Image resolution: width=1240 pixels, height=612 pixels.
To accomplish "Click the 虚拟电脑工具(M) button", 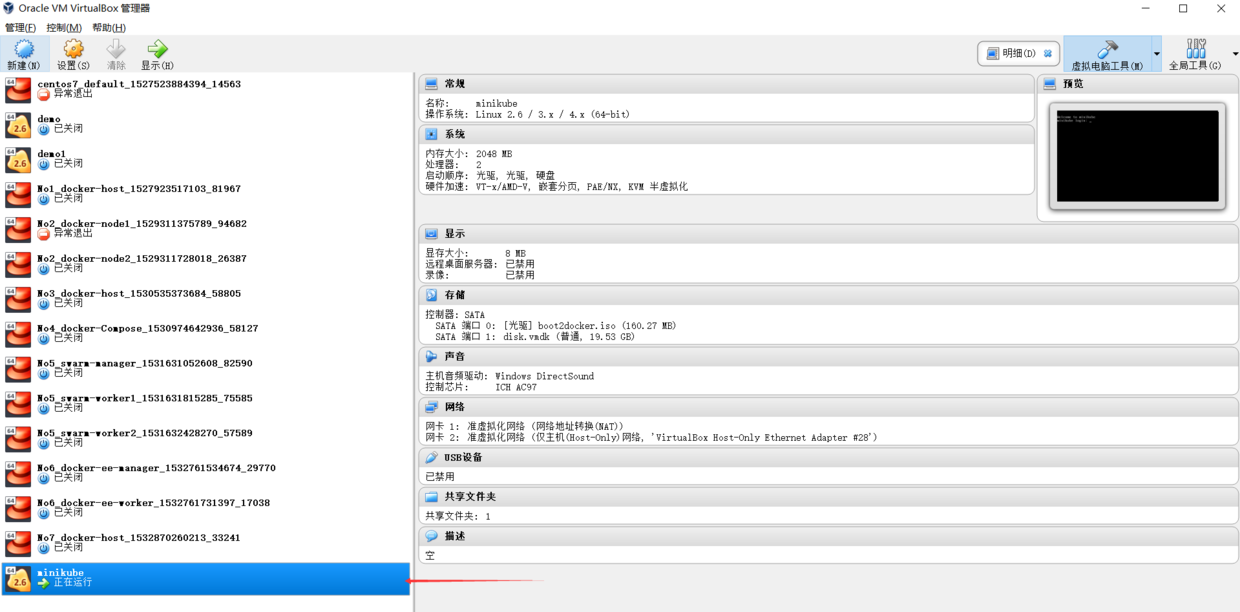I will point(1107,54).
